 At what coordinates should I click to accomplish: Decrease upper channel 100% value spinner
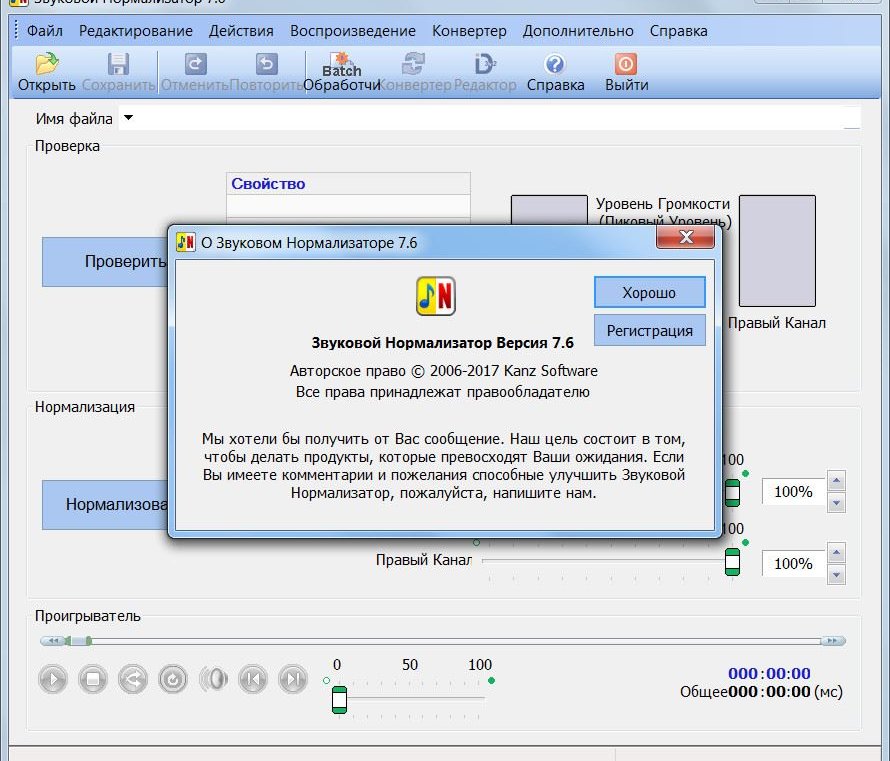tap(836, 503)
